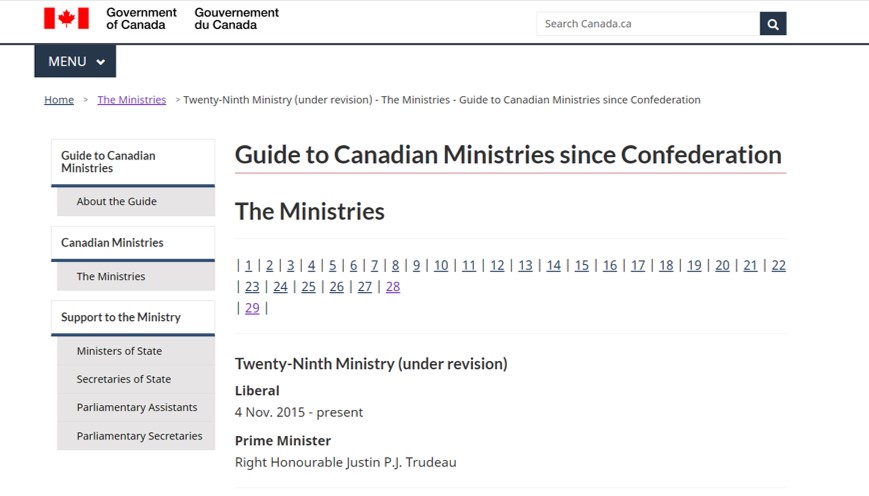Screen dimensions: 869x496
Task: Open About the Guide sidebar item
Action: 117,202
